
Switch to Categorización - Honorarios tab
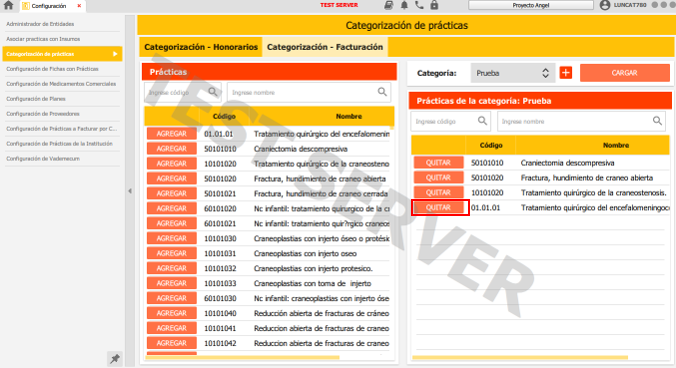coord(201,47)
